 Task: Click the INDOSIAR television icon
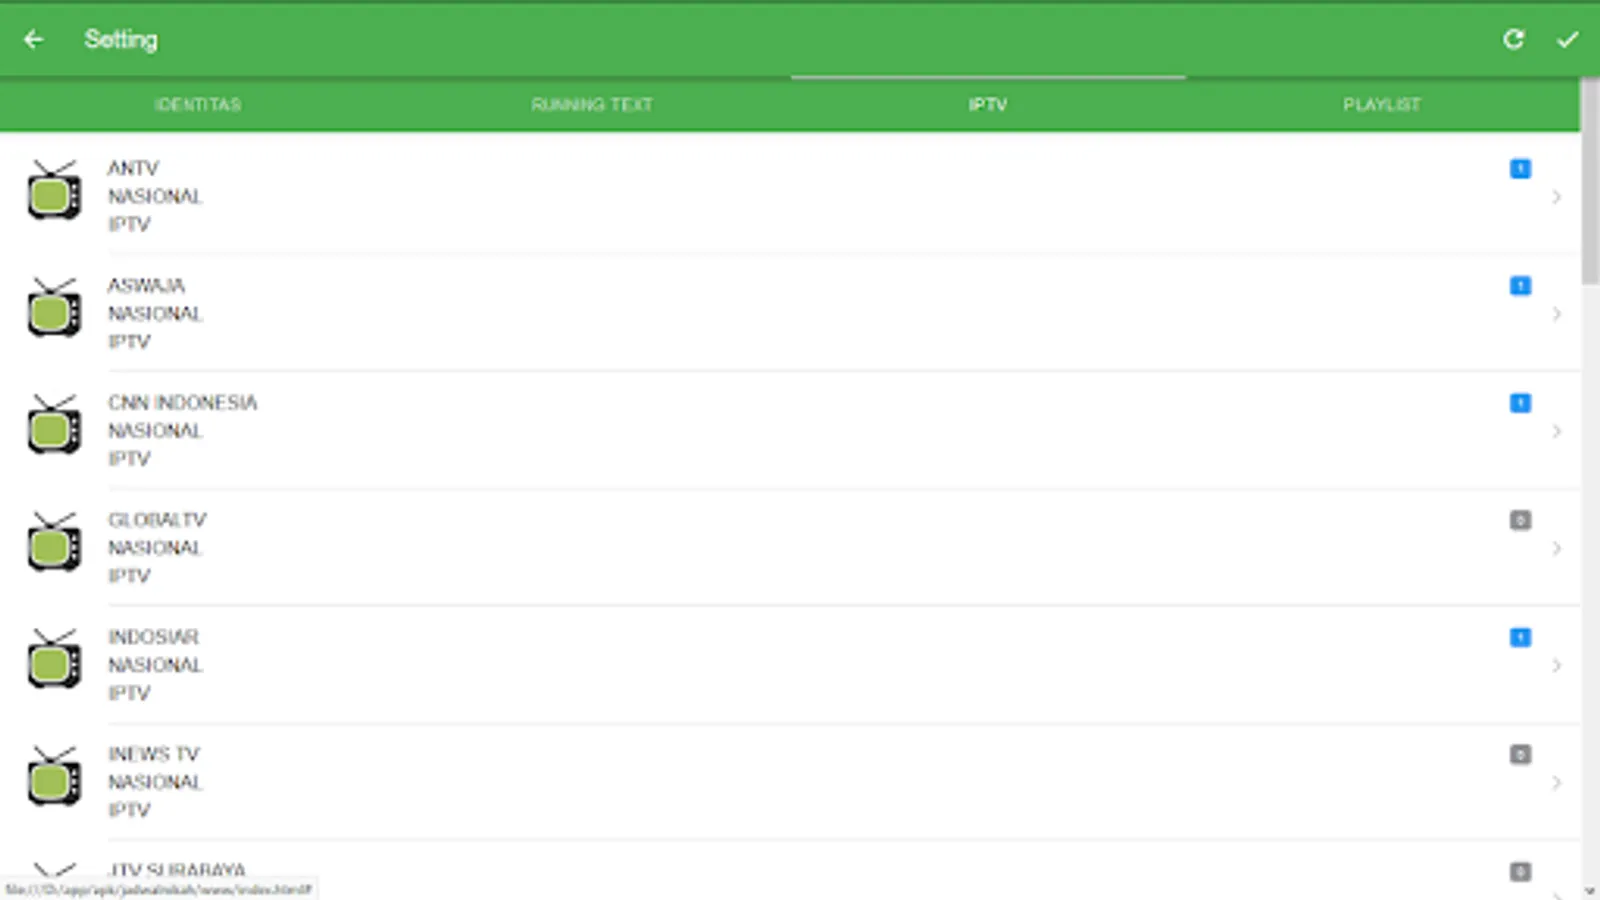[54, 658]
